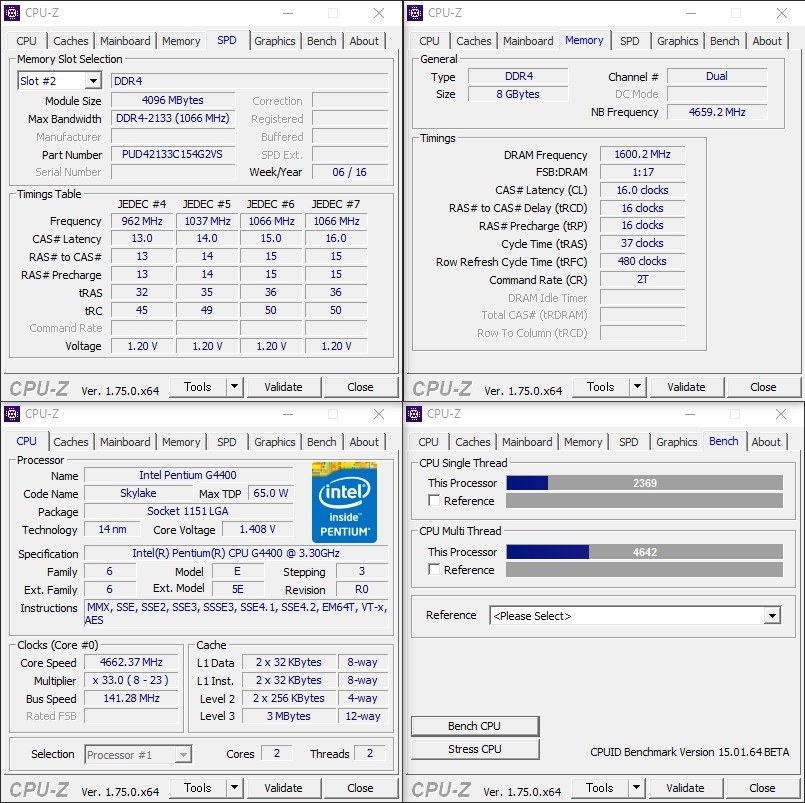The width and height of the screenshot is (805, 803).
Task: Click the DRAM Frequency value 1600.2 MHz
Action: (x=642, y=154)
